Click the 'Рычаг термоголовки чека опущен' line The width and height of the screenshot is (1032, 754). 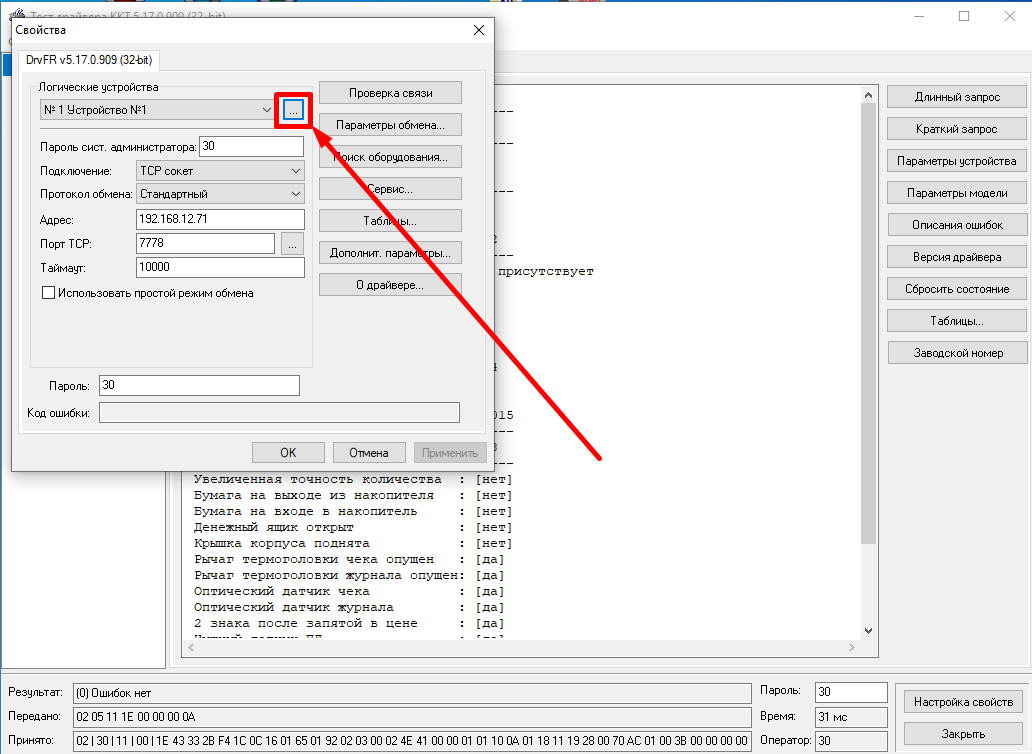349,559
